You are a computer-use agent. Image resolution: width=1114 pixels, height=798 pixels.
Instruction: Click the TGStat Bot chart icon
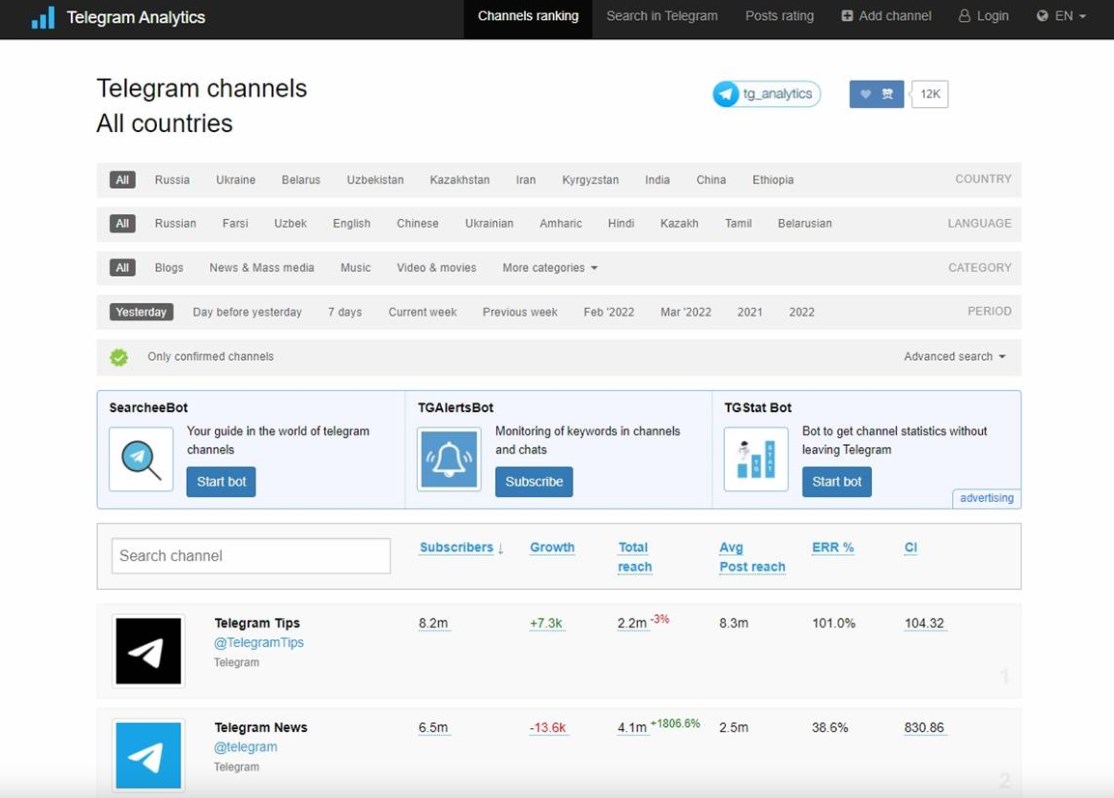[756, 459]
